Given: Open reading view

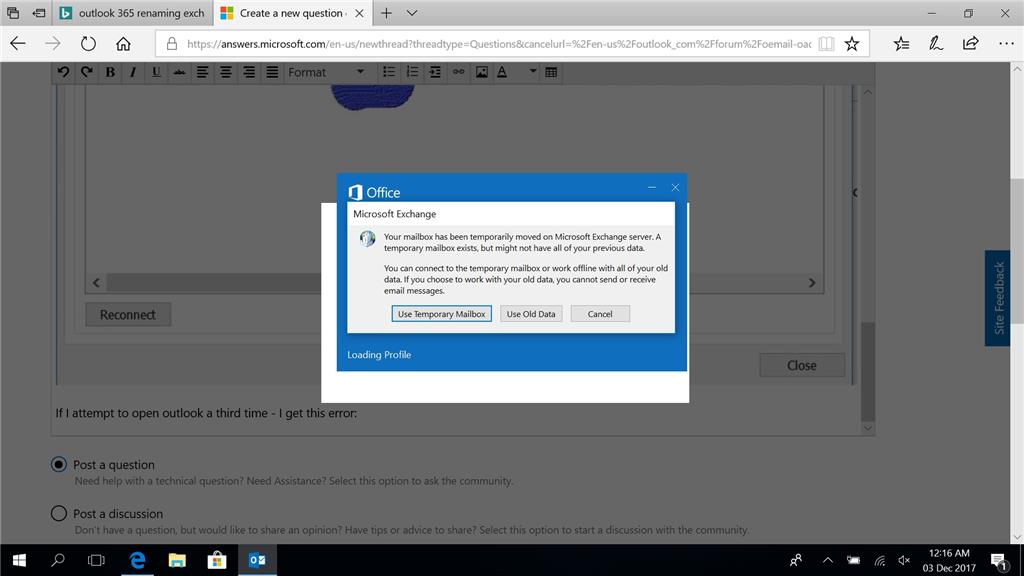Looking at the screenshot, I should [x=826, y=44].
